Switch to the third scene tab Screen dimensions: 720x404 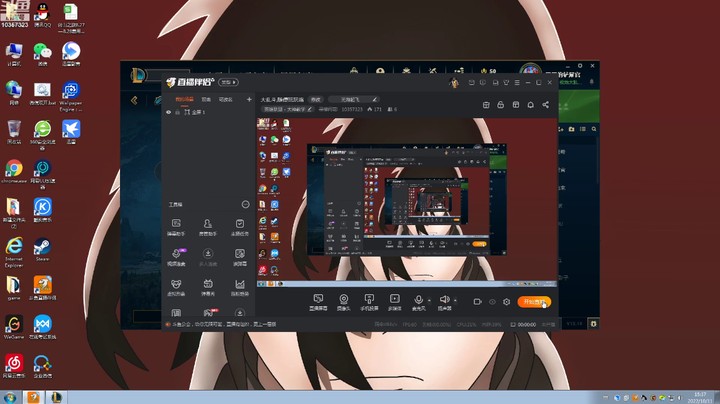pyautogui.click(x=225, y=99)
